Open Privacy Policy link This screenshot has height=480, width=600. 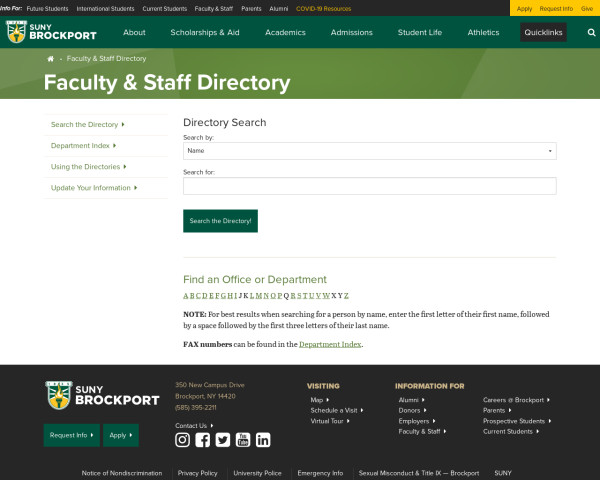[x=197, y=473]
